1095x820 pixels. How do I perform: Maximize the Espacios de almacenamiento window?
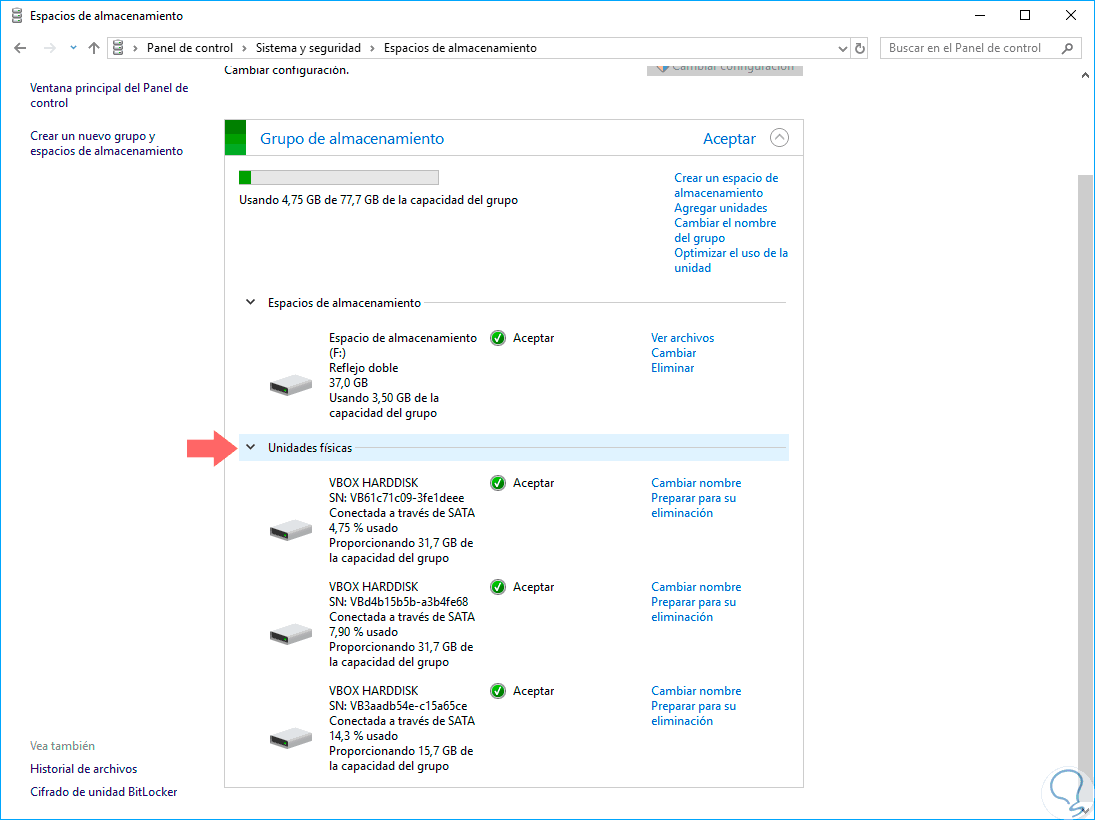pyautogui.click(x=1024, y=15)
